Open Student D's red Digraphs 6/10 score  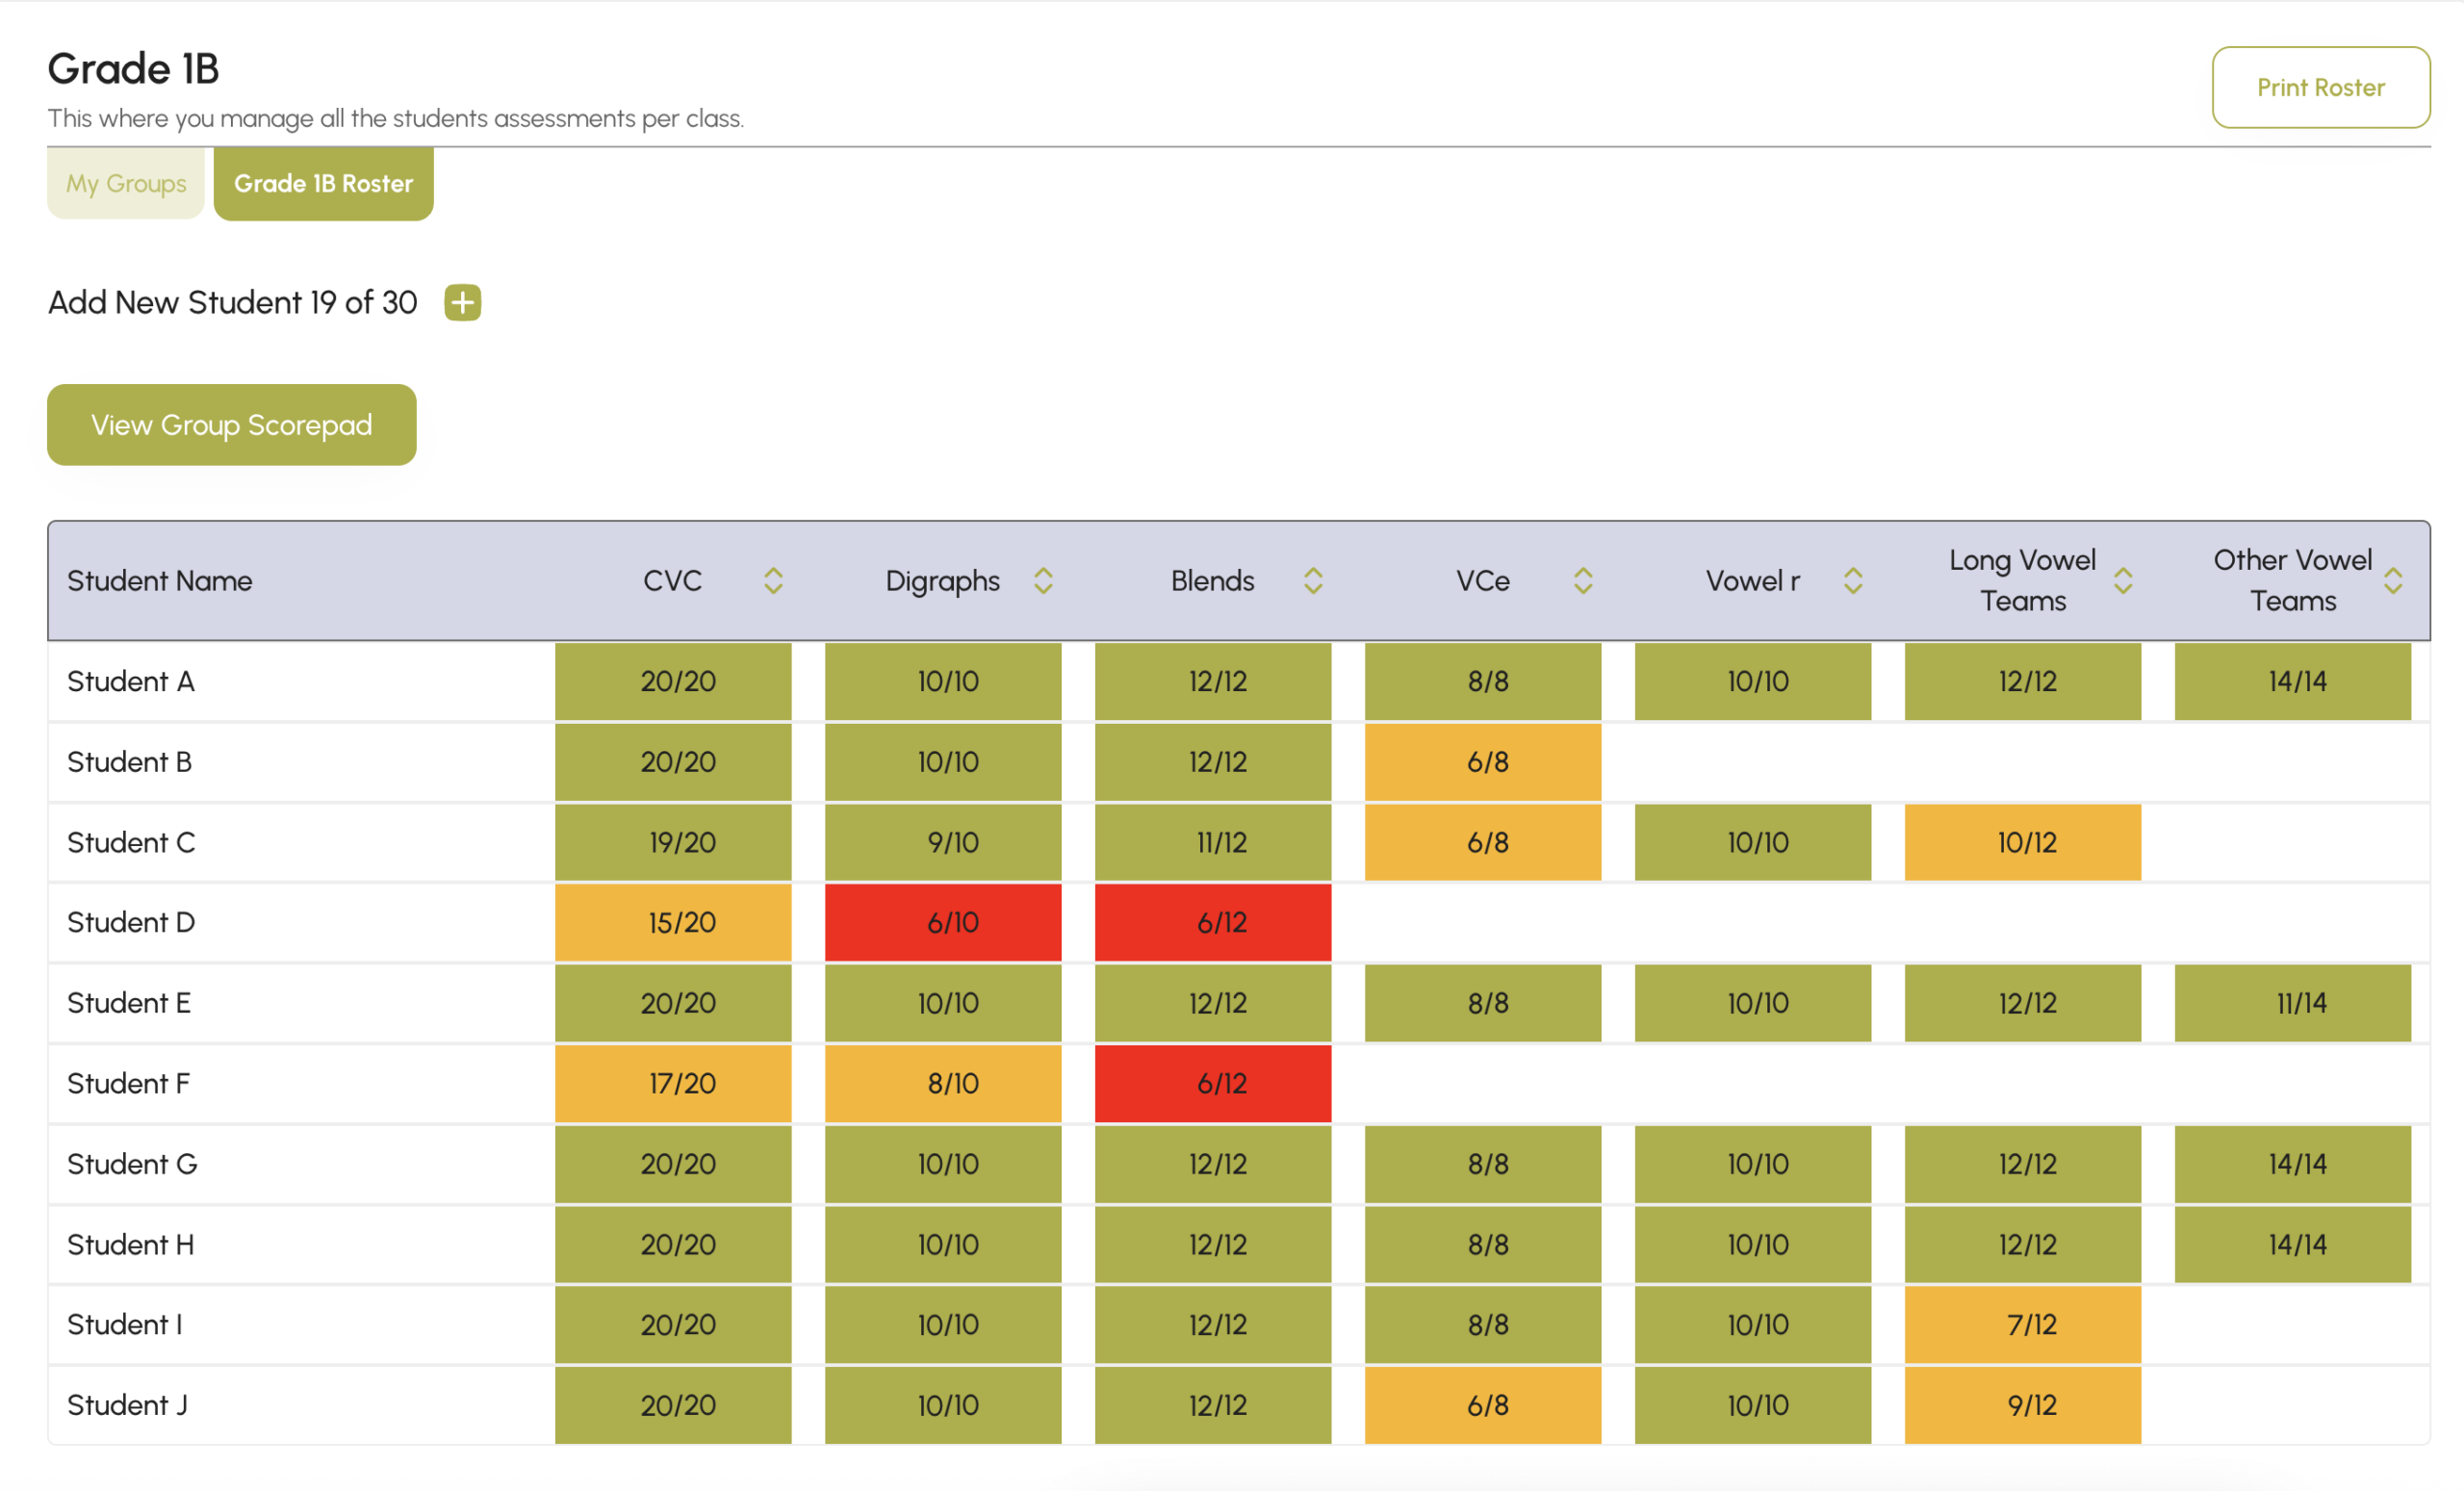pos(943,922)
